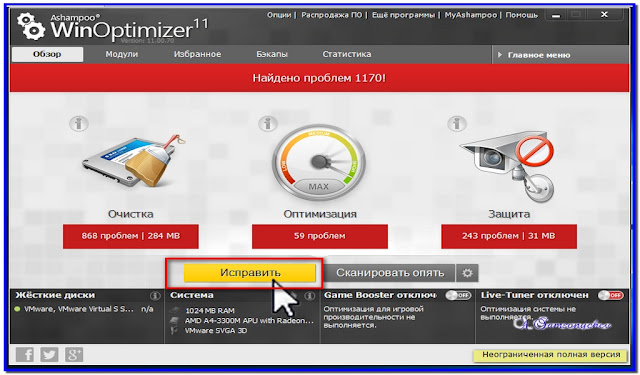Switch to the Модули tab

[x=122, y=54]
